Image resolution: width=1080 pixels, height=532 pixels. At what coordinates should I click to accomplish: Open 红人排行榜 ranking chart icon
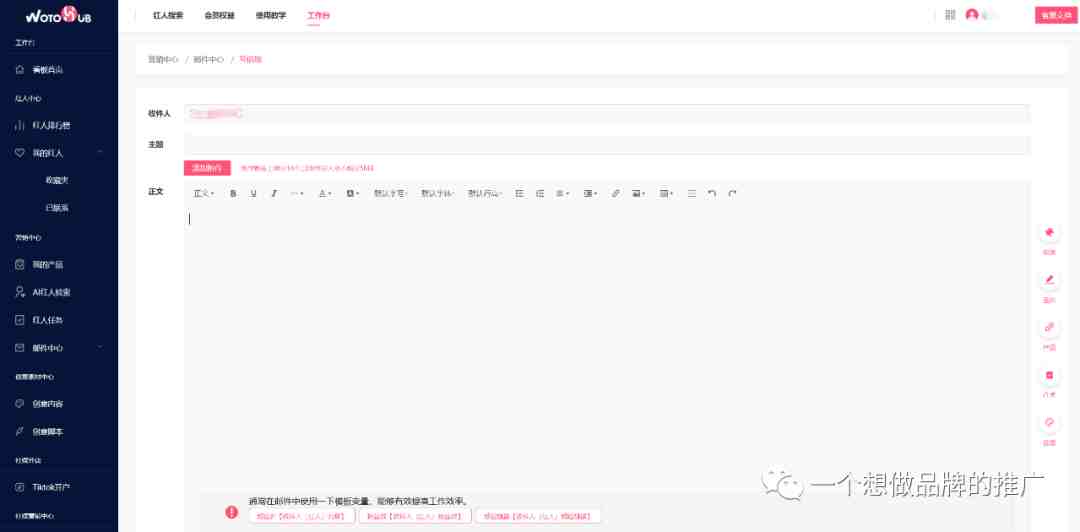[x=20, y=125]
